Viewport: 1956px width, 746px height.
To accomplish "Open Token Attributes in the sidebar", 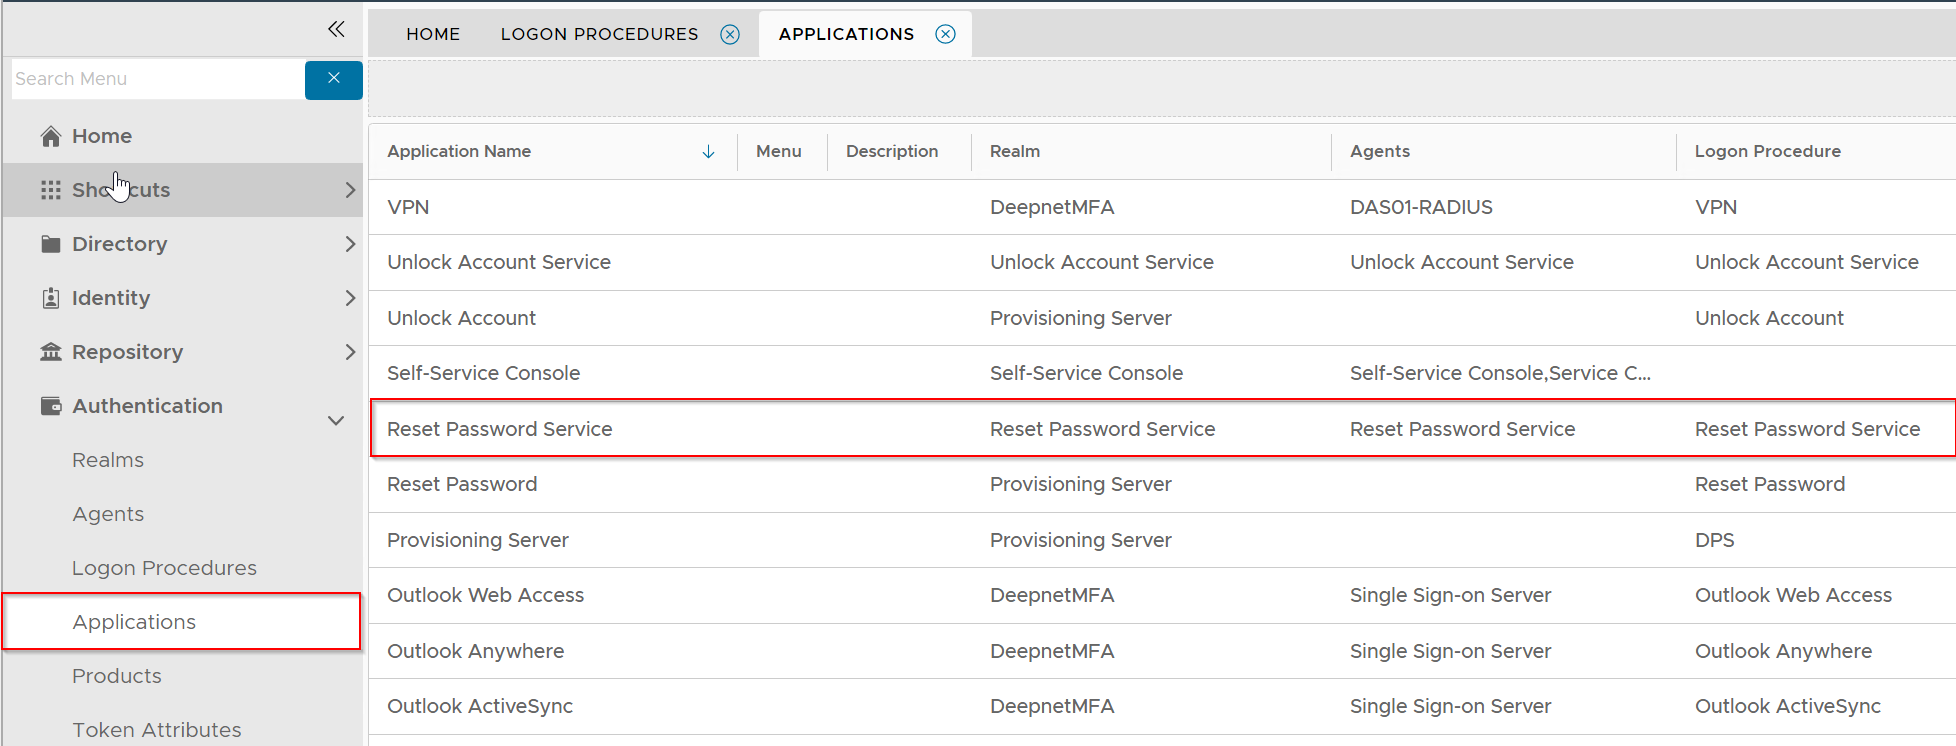I will (x=157, y=730).
